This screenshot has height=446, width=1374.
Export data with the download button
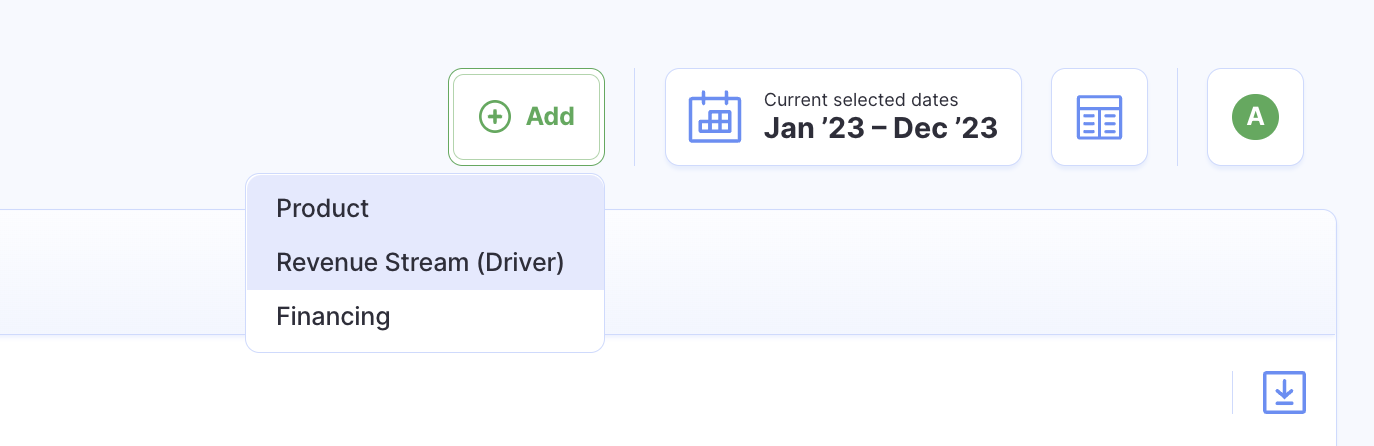click(1284, 392)
